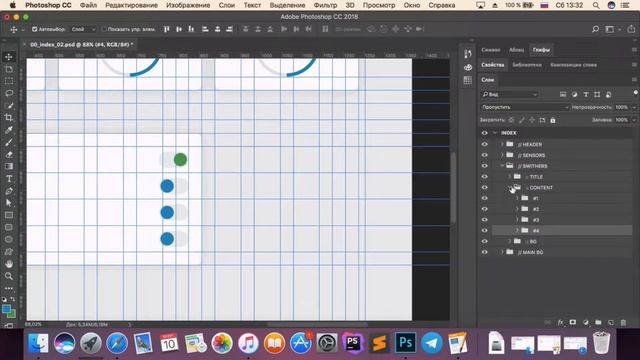
Task: Toggle the Auto-select checkbox
Action: click(34, 29)
